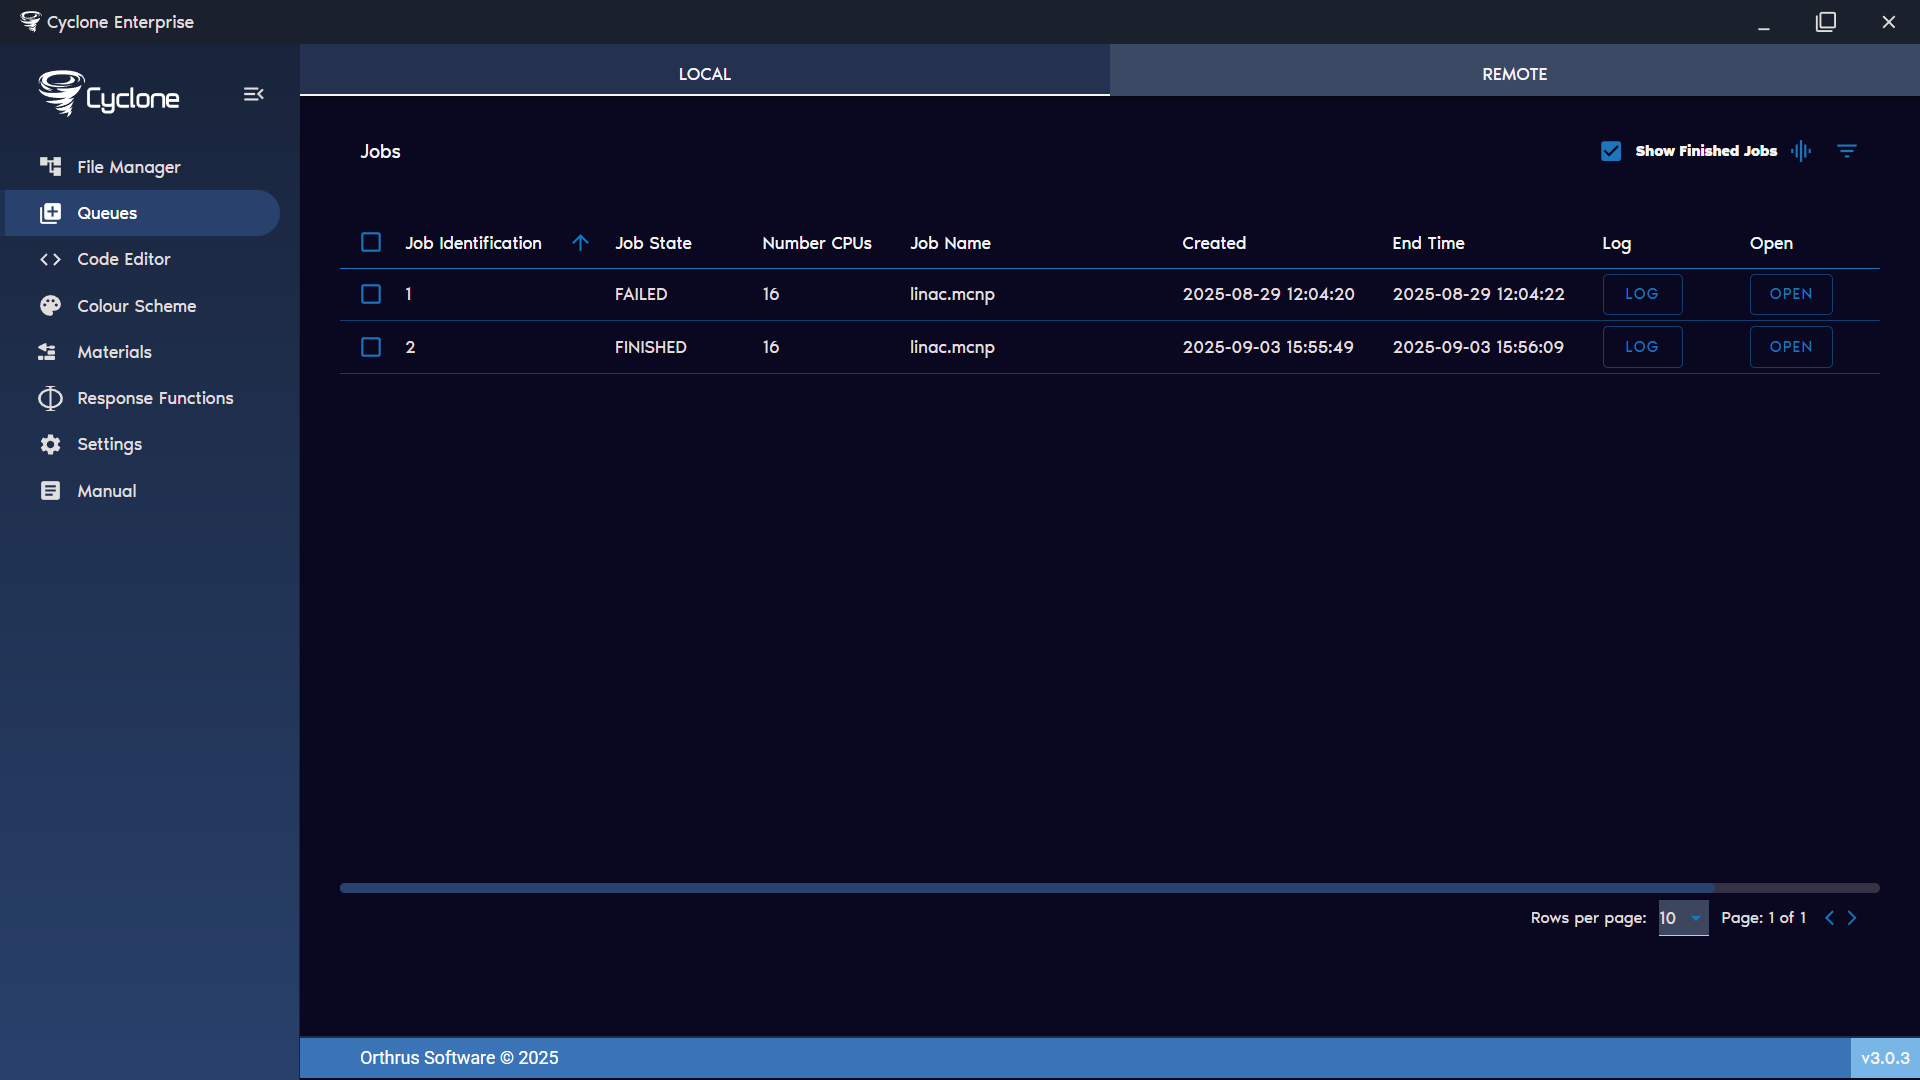Image resolution: width=1920 pixels, height=1080 pixels.
Task: Click the horizontal scrollbar under the table
Action: [x=1026, y=888]
